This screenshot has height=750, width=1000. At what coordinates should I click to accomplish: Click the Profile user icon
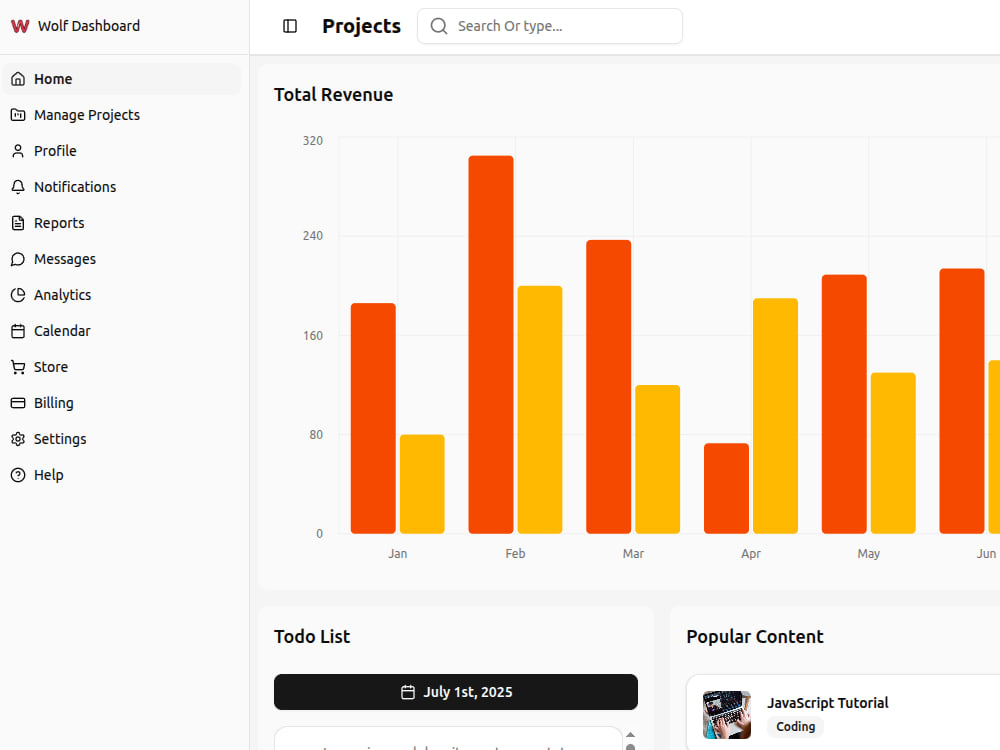click(x=18, y=151)
